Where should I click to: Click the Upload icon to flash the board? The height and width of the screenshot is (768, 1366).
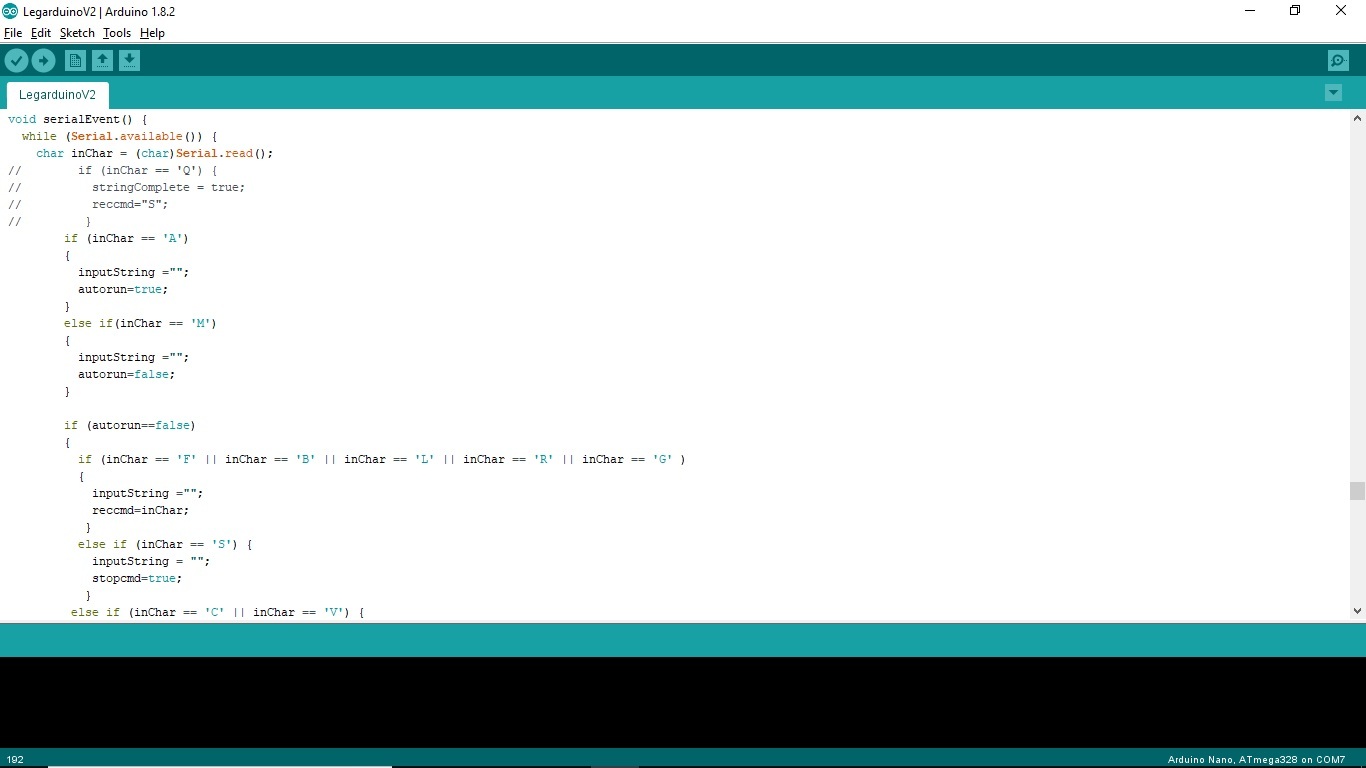(43, 60)
